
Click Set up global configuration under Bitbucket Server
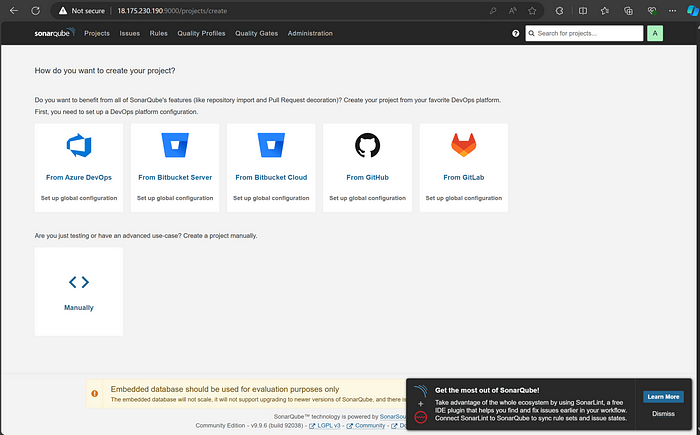coord(175,198)
